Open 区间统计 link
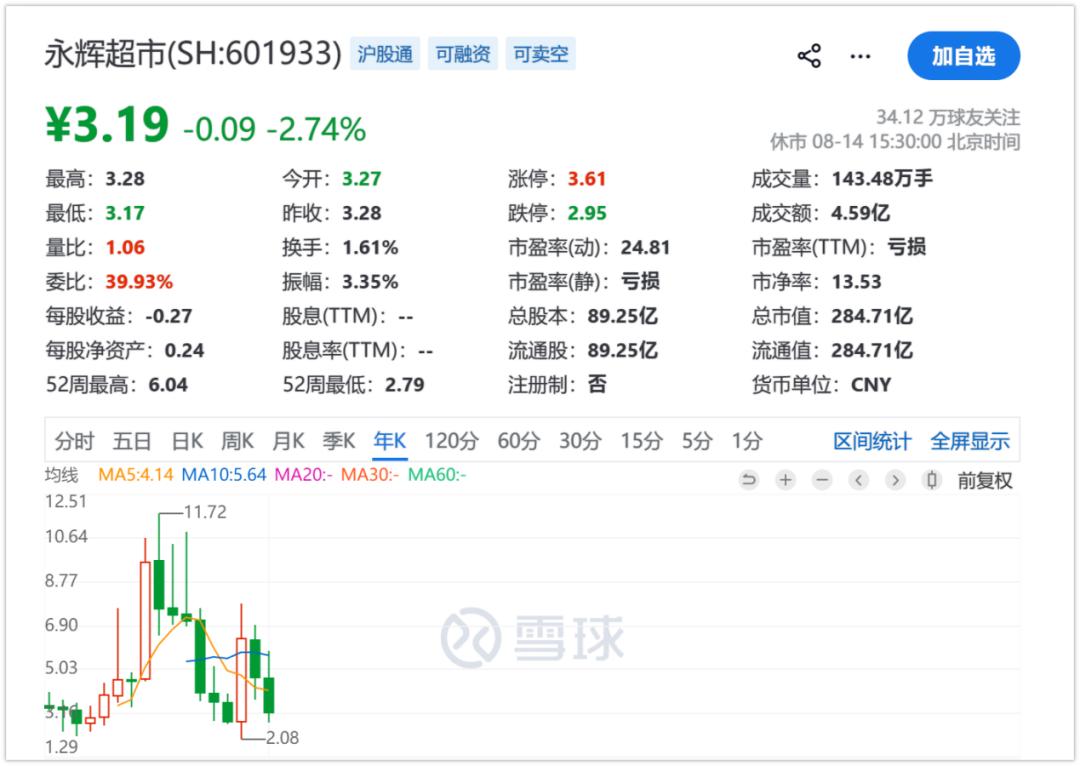Screen dimensions: 1080x766 (872, 441)
